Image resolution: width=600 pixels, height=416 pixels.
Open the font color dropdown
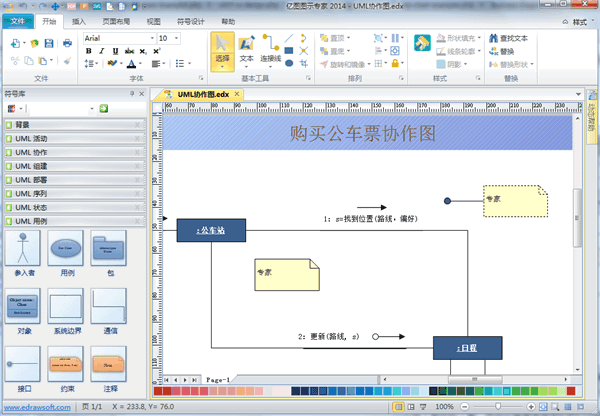tap(140, 64)
